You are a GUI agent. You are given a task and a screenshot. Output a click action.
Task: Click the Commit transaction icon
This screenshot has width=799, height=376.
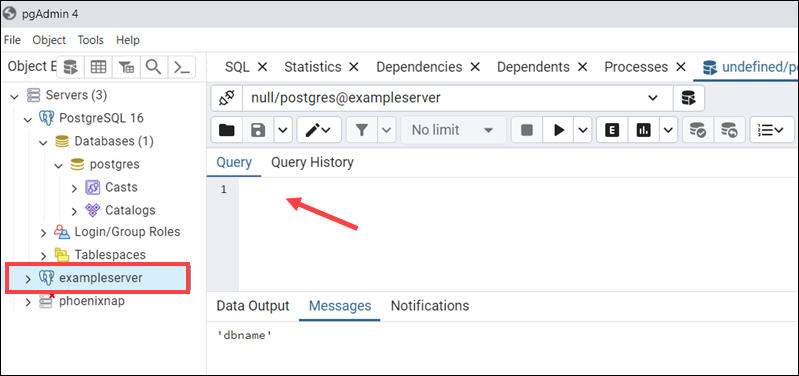(698, 130)
